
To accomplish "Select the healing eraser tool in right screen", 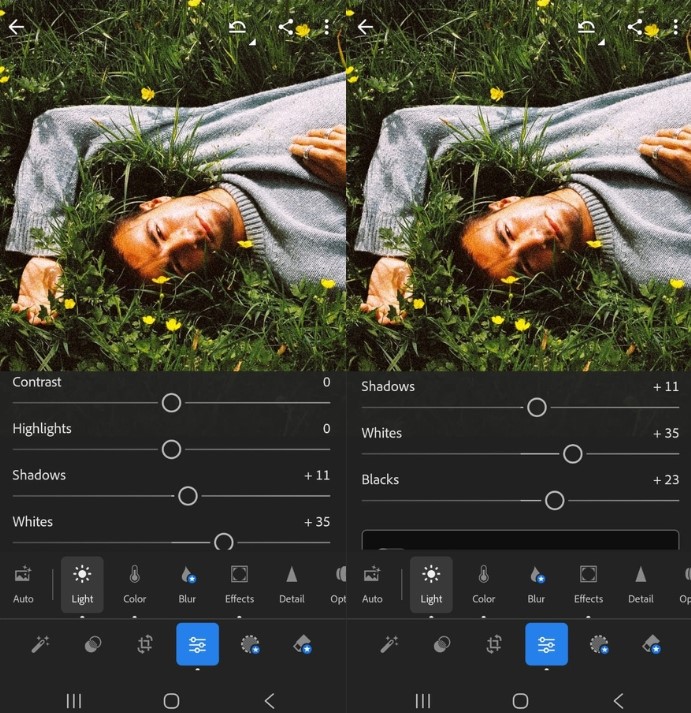I will [x=651, y=644].
